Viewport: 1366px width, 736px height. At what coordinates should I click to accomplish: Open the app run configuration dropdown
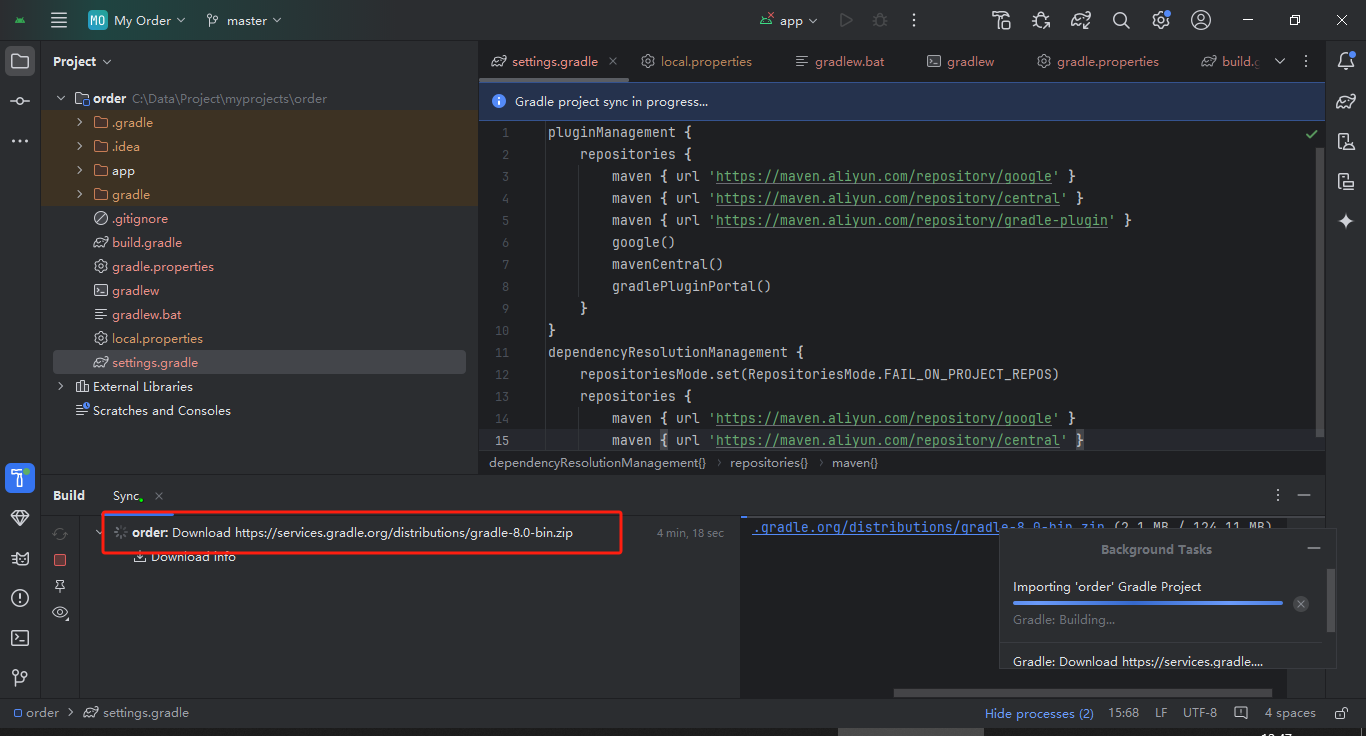(x=788, y=20)
